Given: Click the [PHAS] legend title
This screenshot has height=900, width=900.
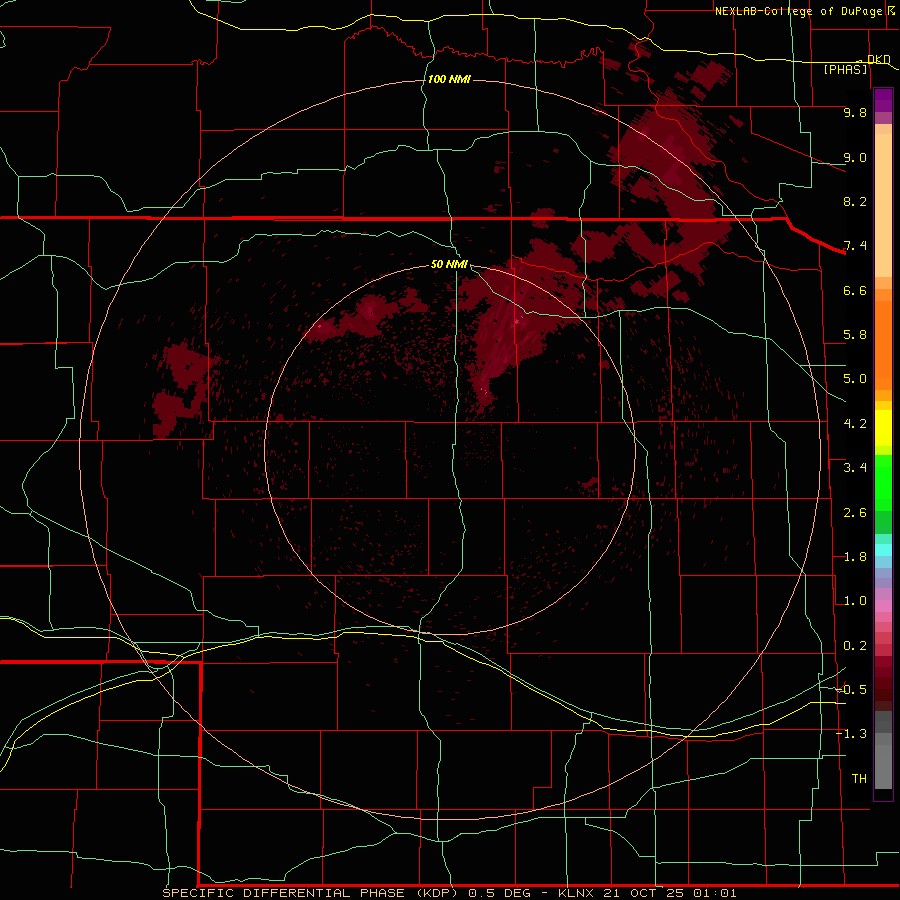Looking at the screenshot, I should pos(845,70).
